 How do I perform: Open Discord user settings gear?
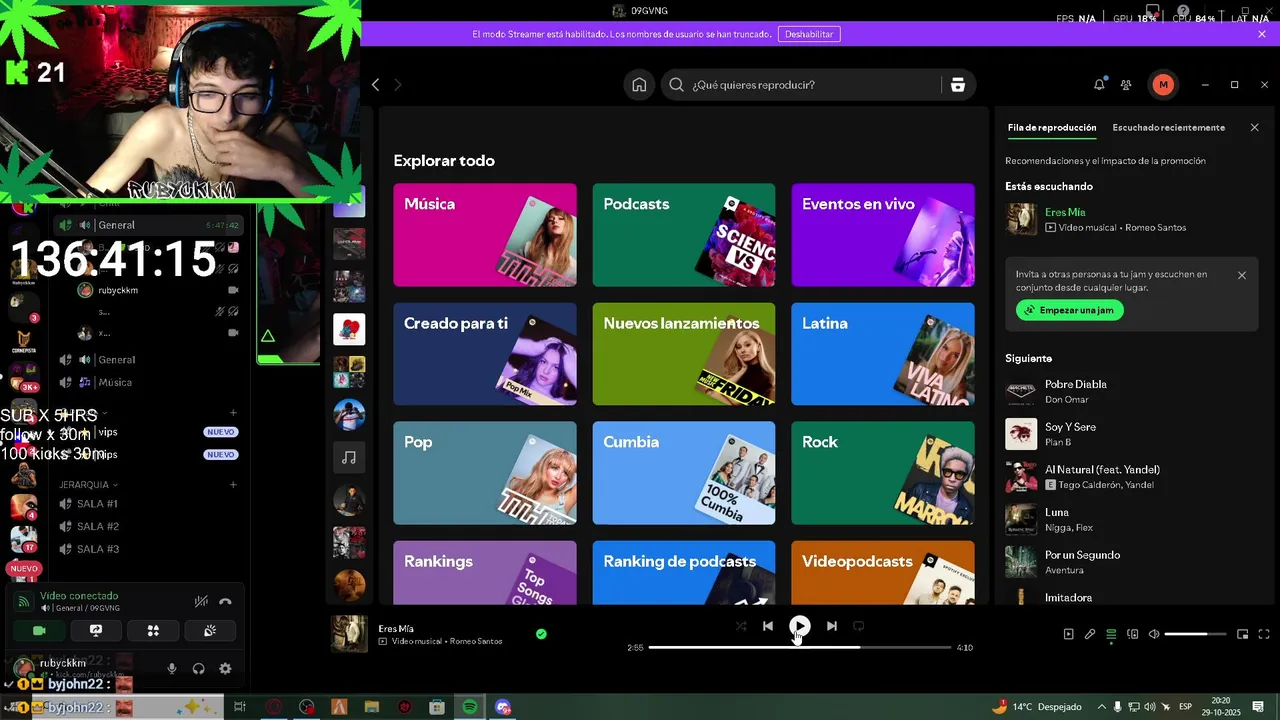tap(225, 669)
